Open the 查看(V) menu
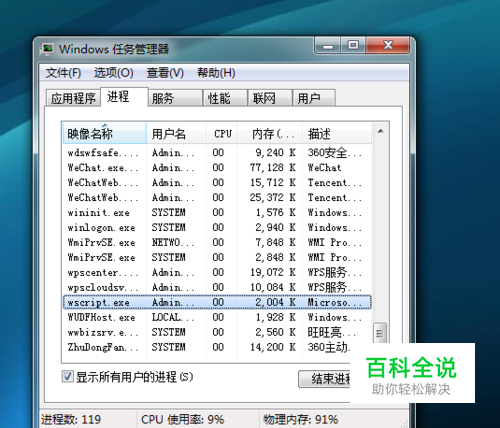This screenshot has width=500, height=428. 165,73
